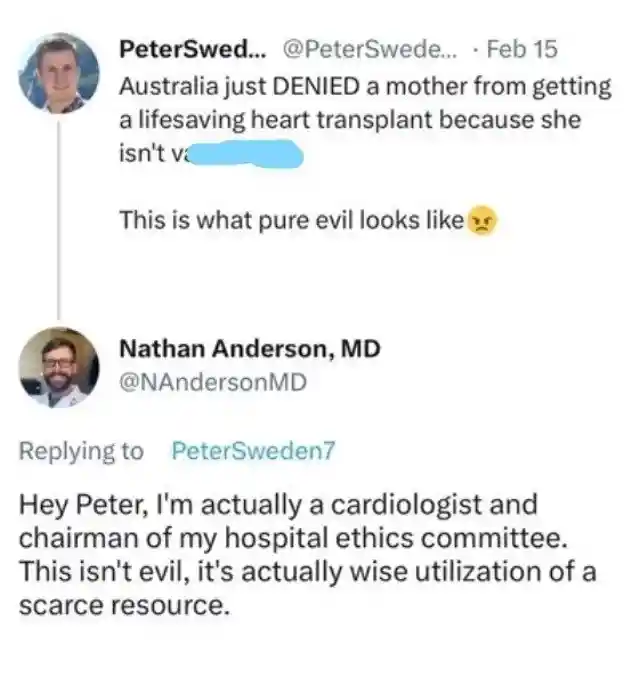
Task: Click the reply line "Hey Peter, I'm actually a cardiologist"
Action: click(278, 505)
